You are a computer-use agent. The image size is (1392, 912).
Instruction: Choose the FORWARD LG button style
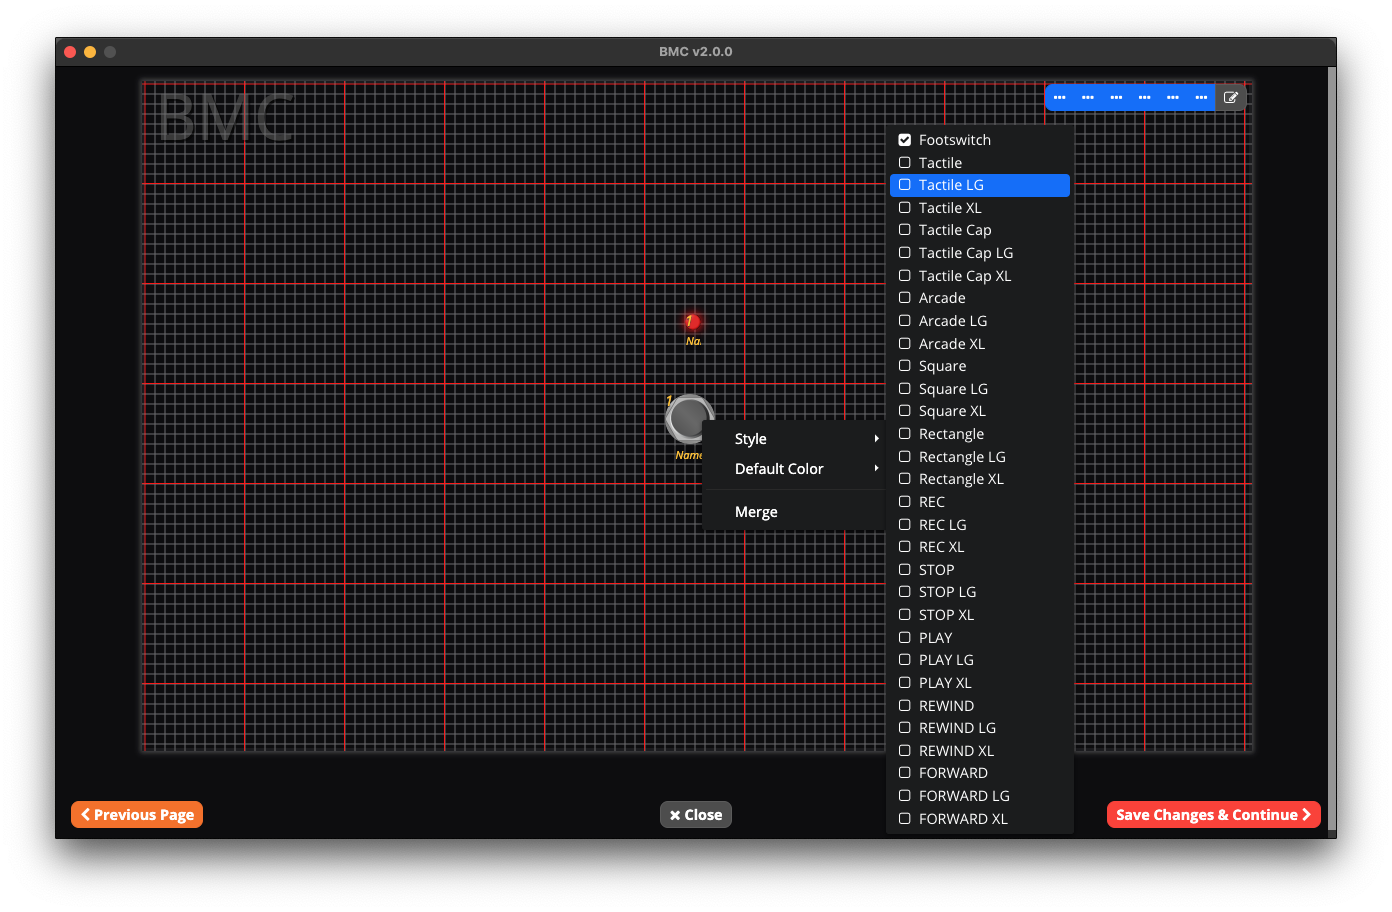pyautogui.click(x=980, y=796)
